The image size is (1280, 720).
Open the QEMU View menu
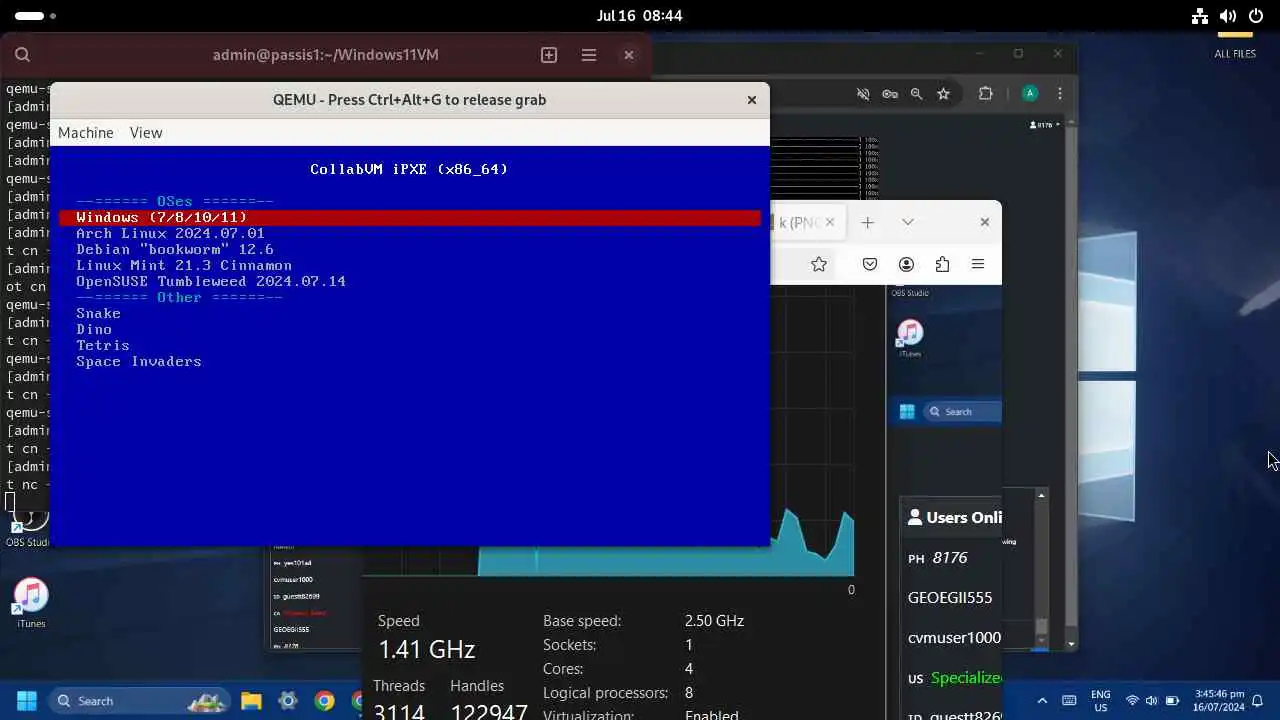(x=146, y=132)
